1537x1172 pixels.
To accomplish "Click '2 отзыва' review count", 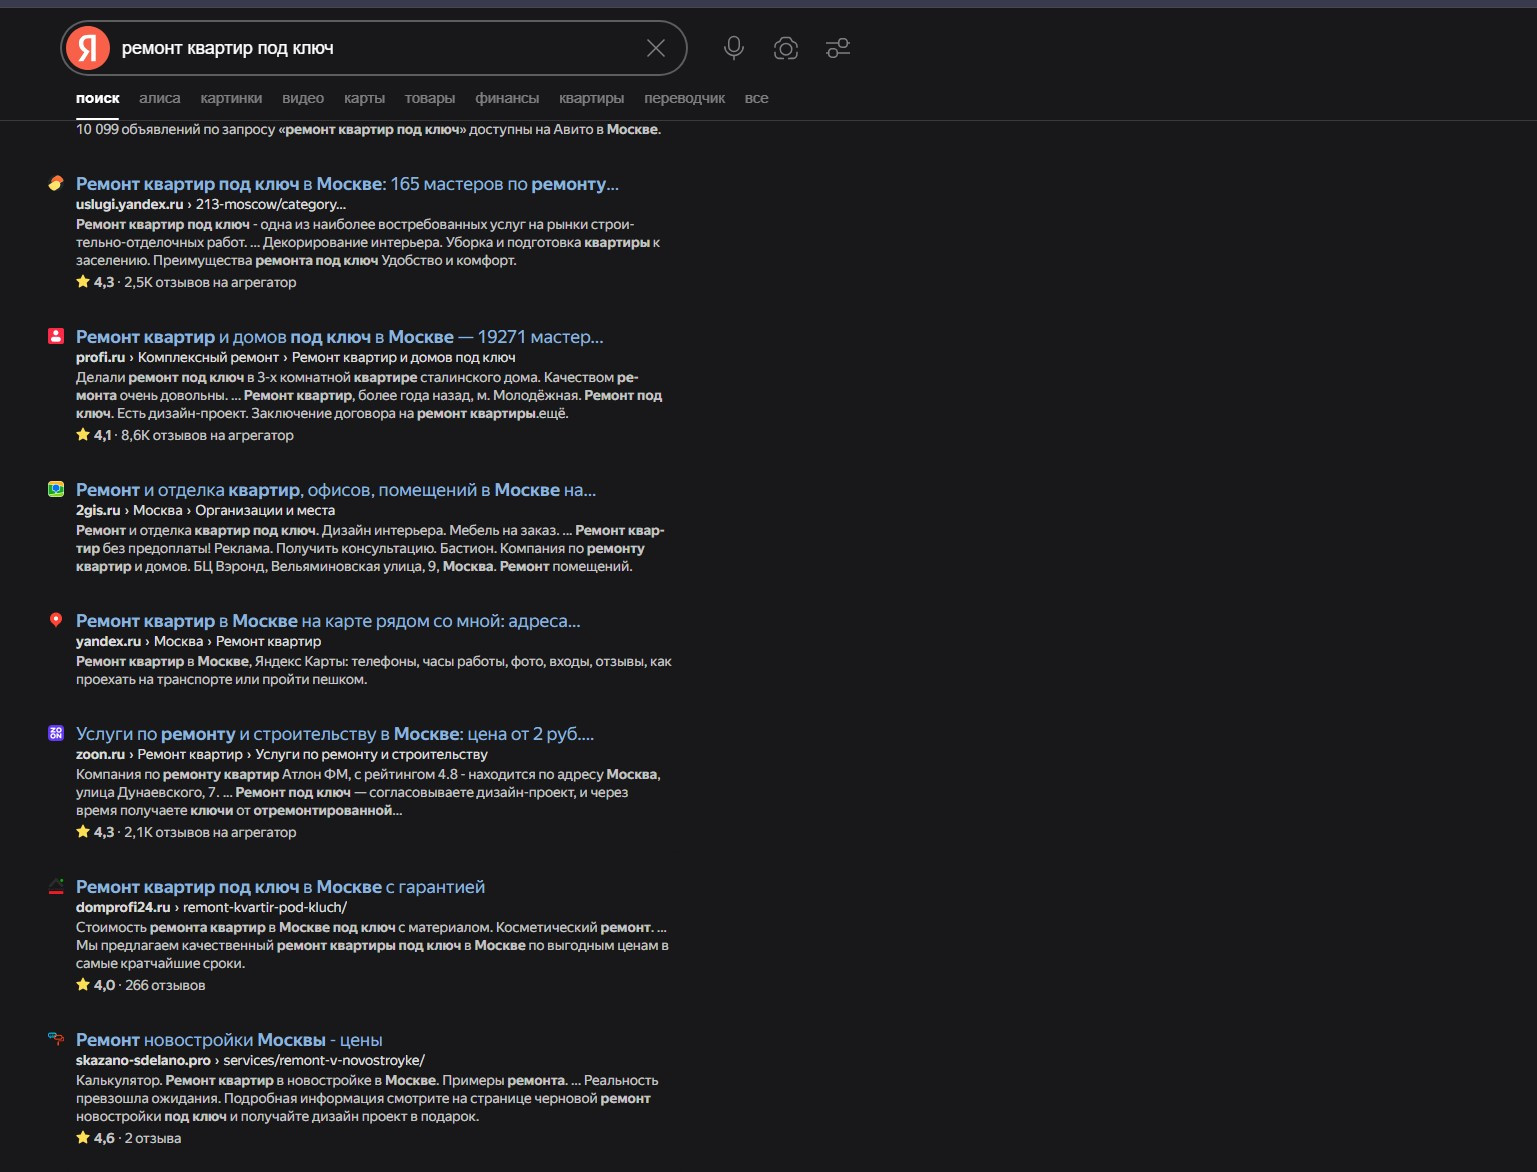I will click(153, 1138).
